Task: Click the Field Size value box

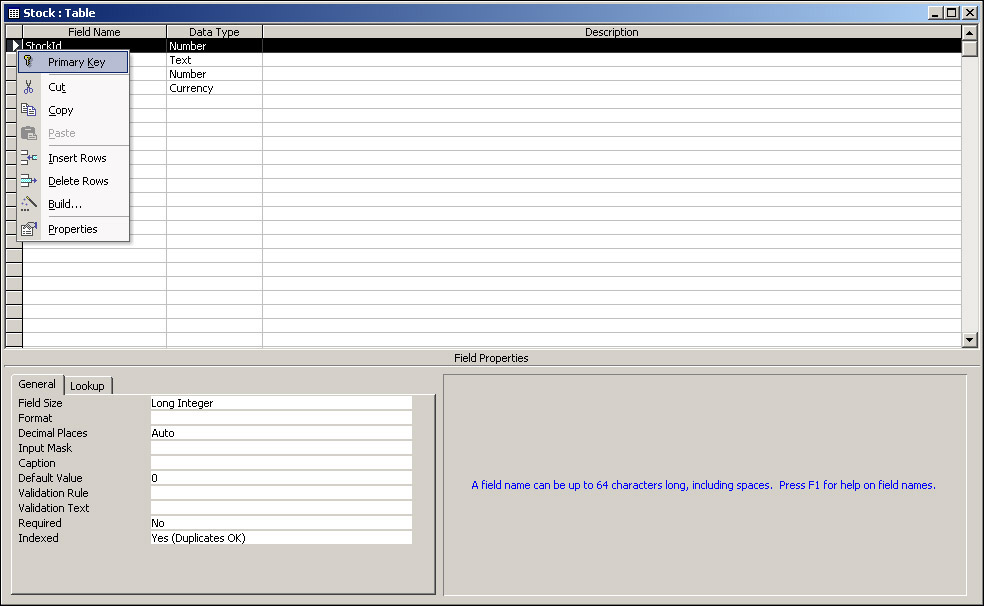Action: click(x=280, y=403)
